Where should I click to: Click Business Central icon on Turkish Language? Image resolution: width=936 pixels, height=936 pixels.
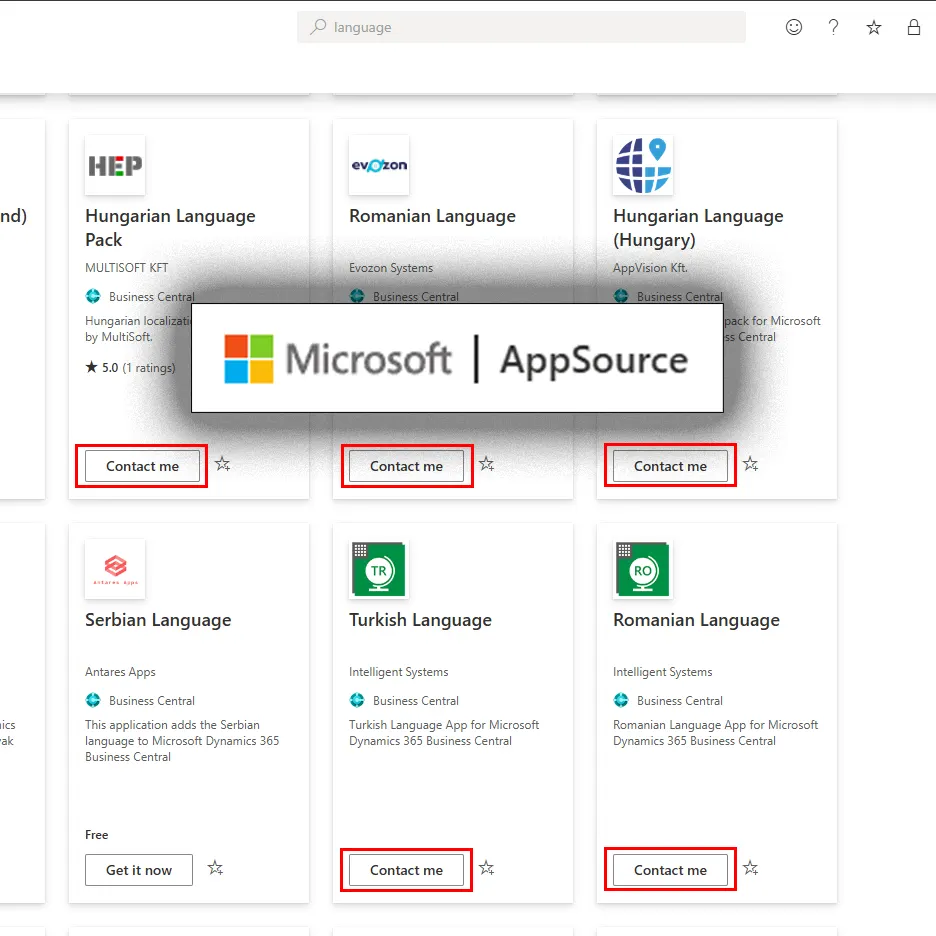coord(357,700)
